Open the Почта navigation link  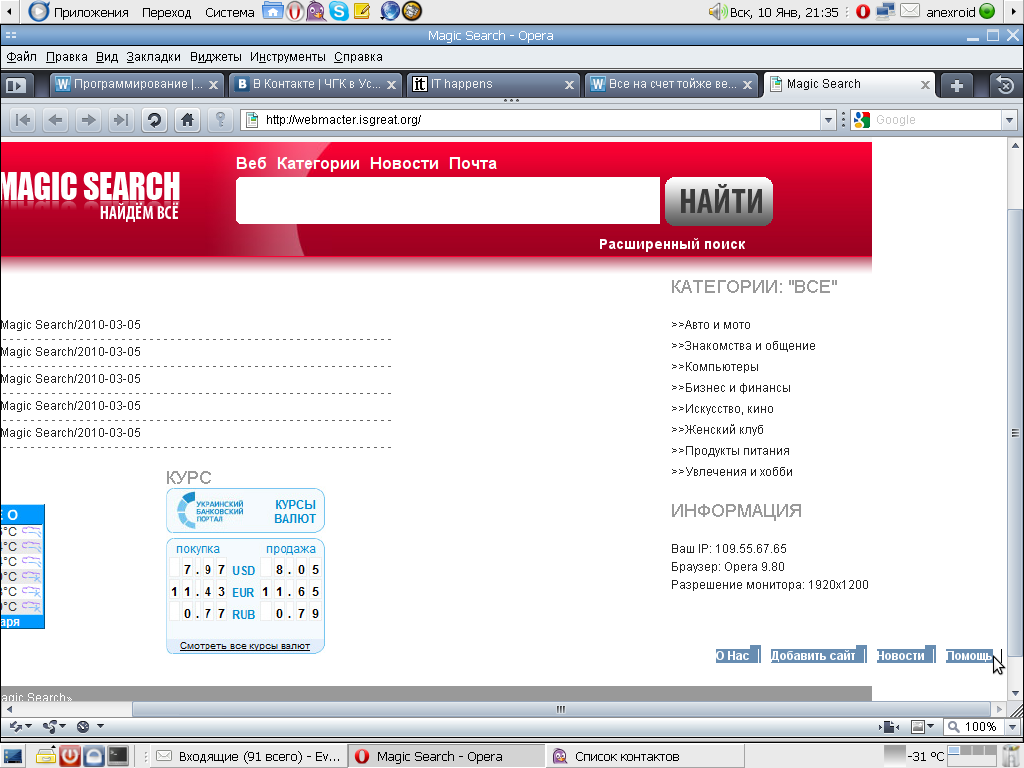pyautogui.click(x=473, y=163)
